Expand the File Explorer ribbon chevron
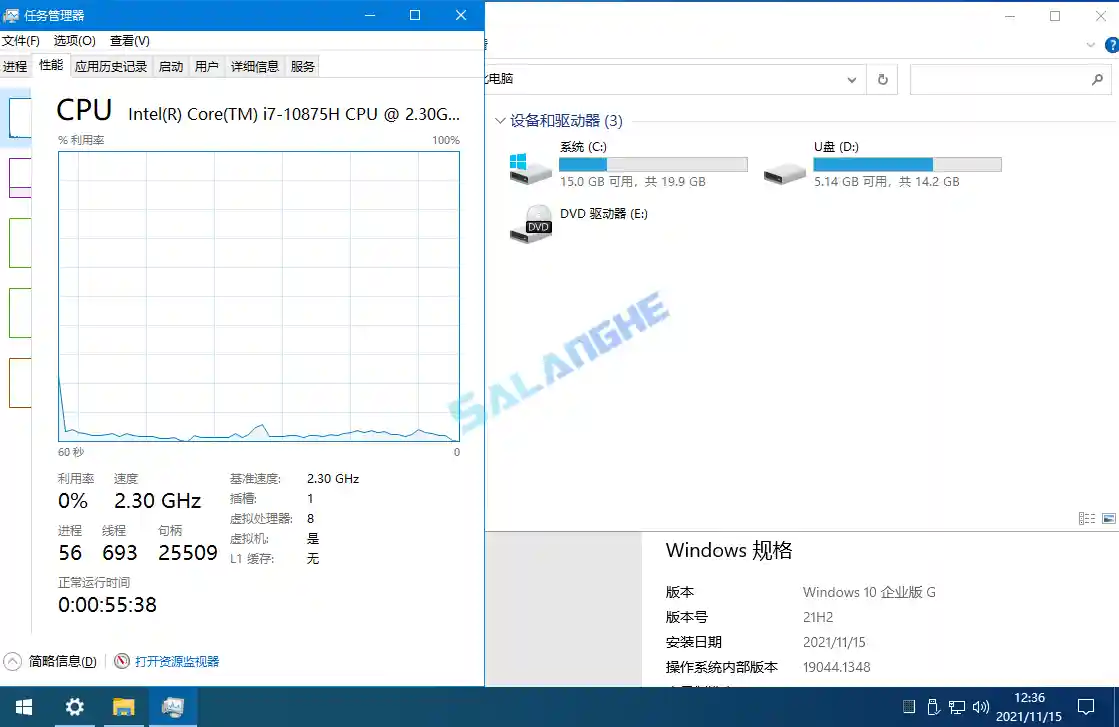Viewport: 1119px width, 727px height. pos(1090,44)
